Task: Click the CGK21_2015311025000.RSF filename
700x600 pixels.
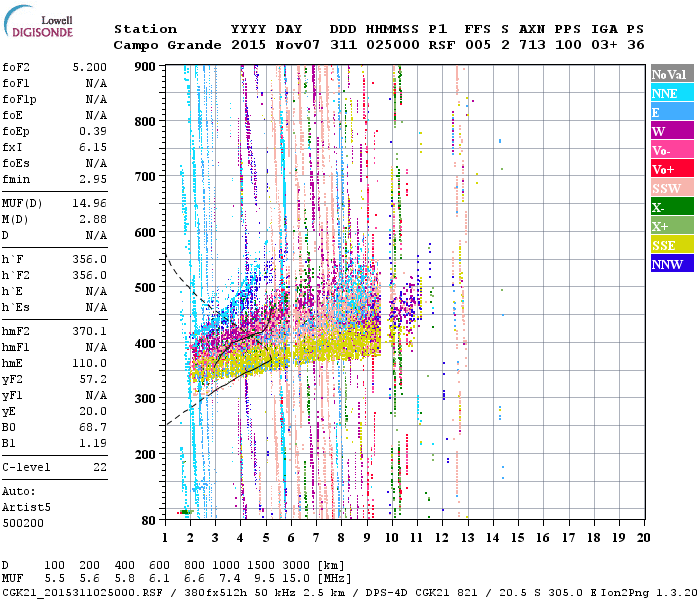Action: click(x=82, y=592)
